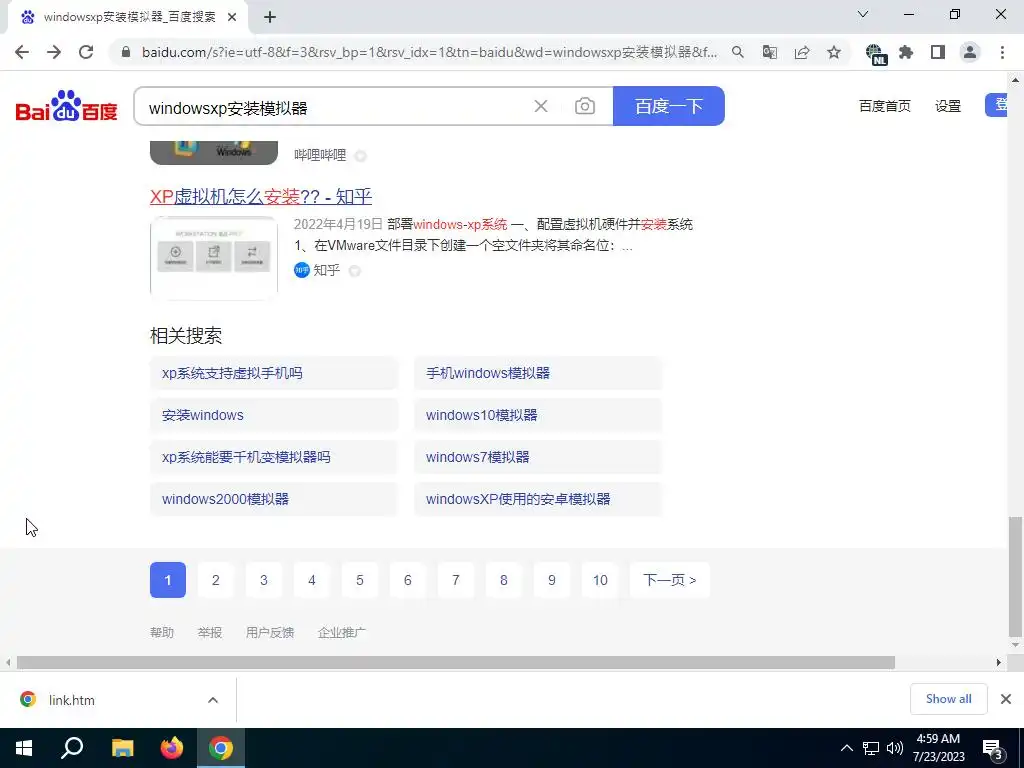The width and height of the screenshot is (1024, 768).
Task: Search related: windows10模拟器
Action: click(x=538, y=415)
